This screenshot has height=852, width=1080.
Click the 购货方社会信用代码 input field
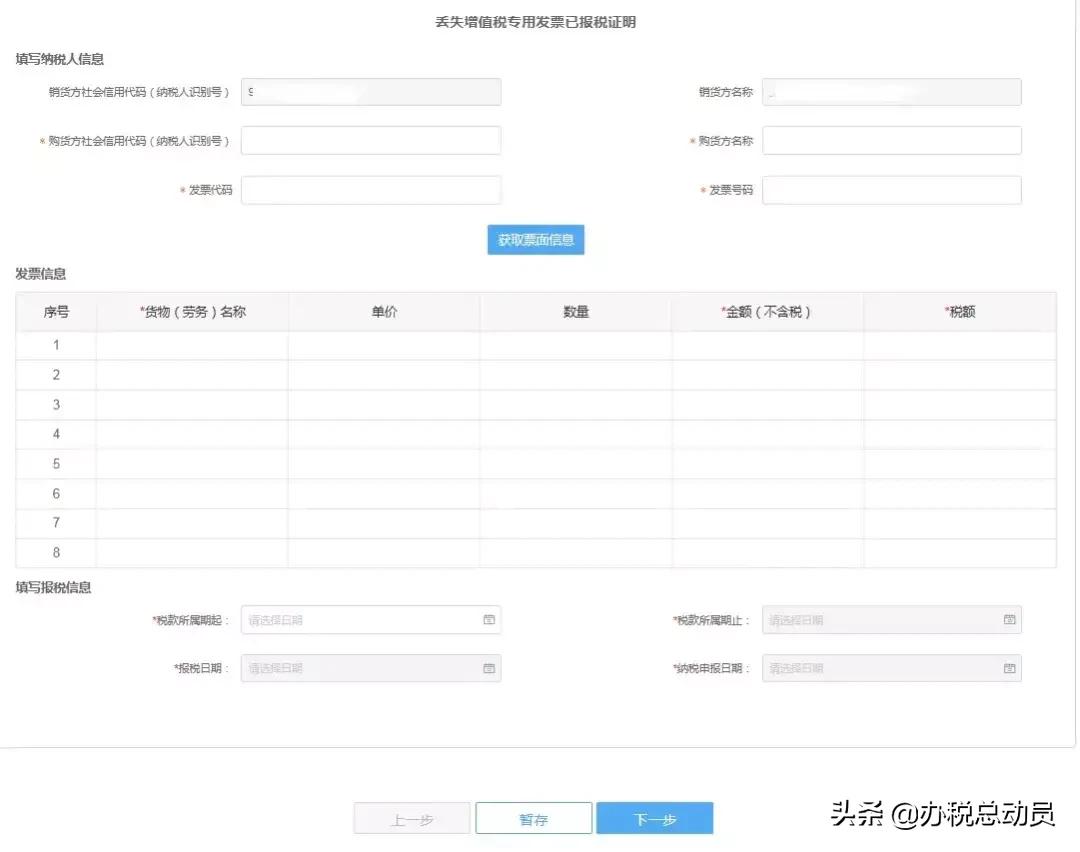(370, 140)
